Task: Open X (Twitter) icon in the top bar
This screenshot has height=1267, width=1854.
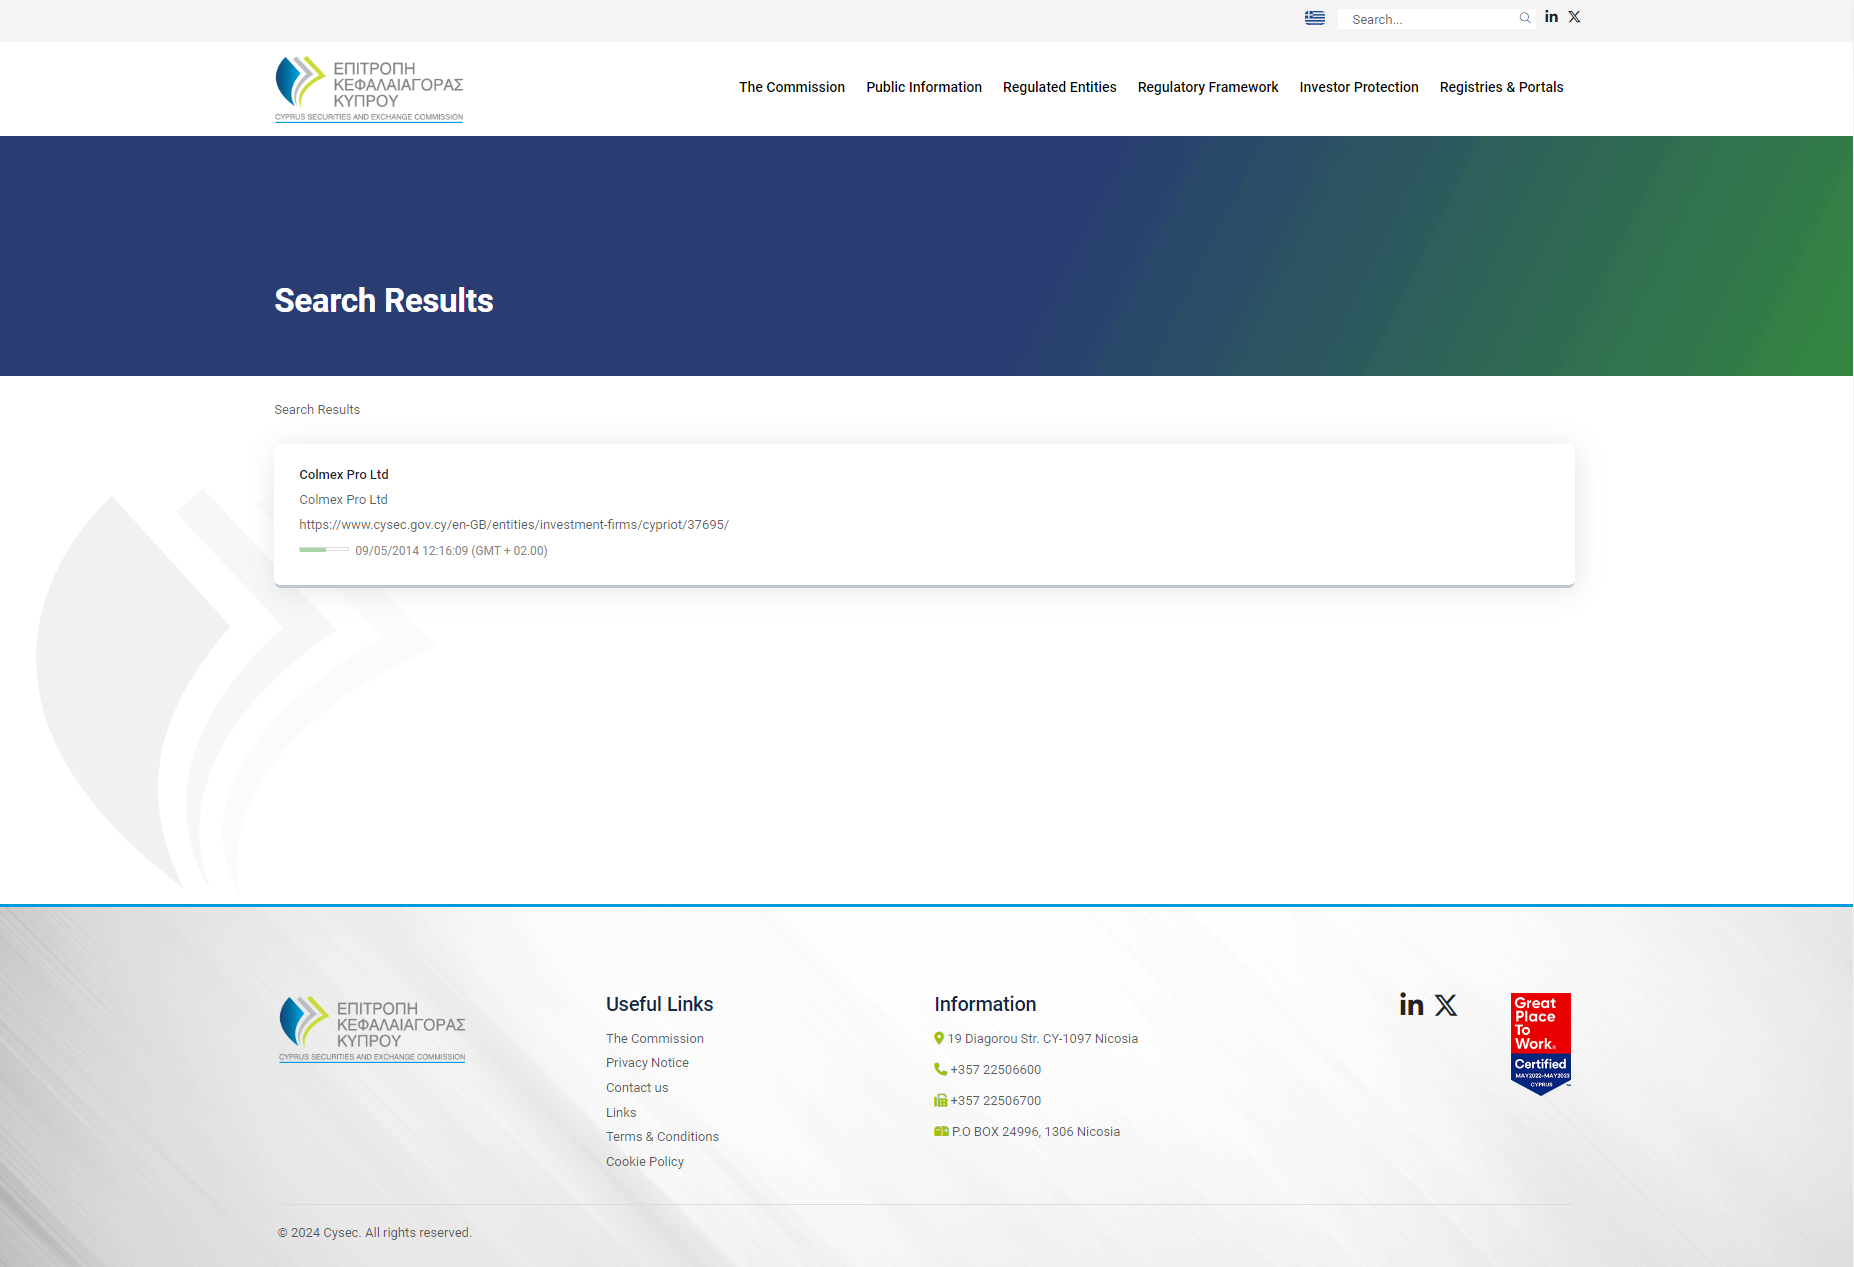Action: (1574, 17)
